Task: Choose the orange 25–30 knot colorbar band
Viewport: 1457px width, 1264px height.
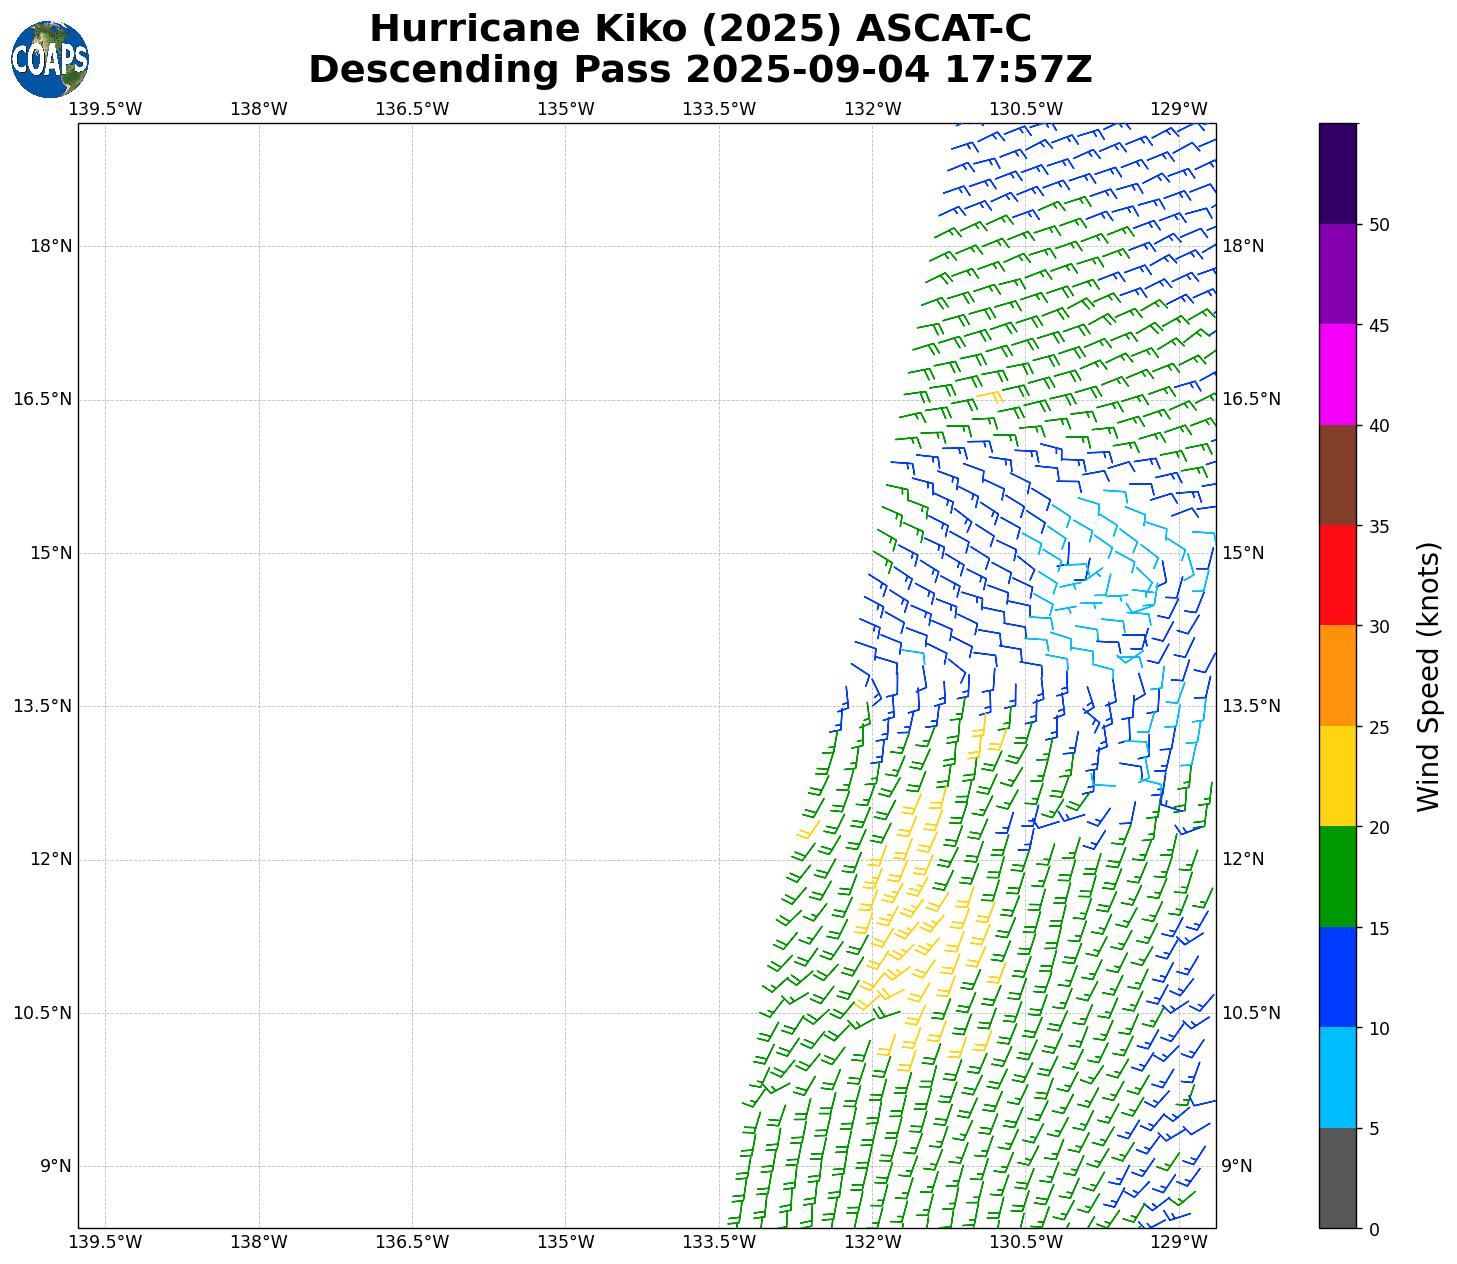Action: [1337, 675]
